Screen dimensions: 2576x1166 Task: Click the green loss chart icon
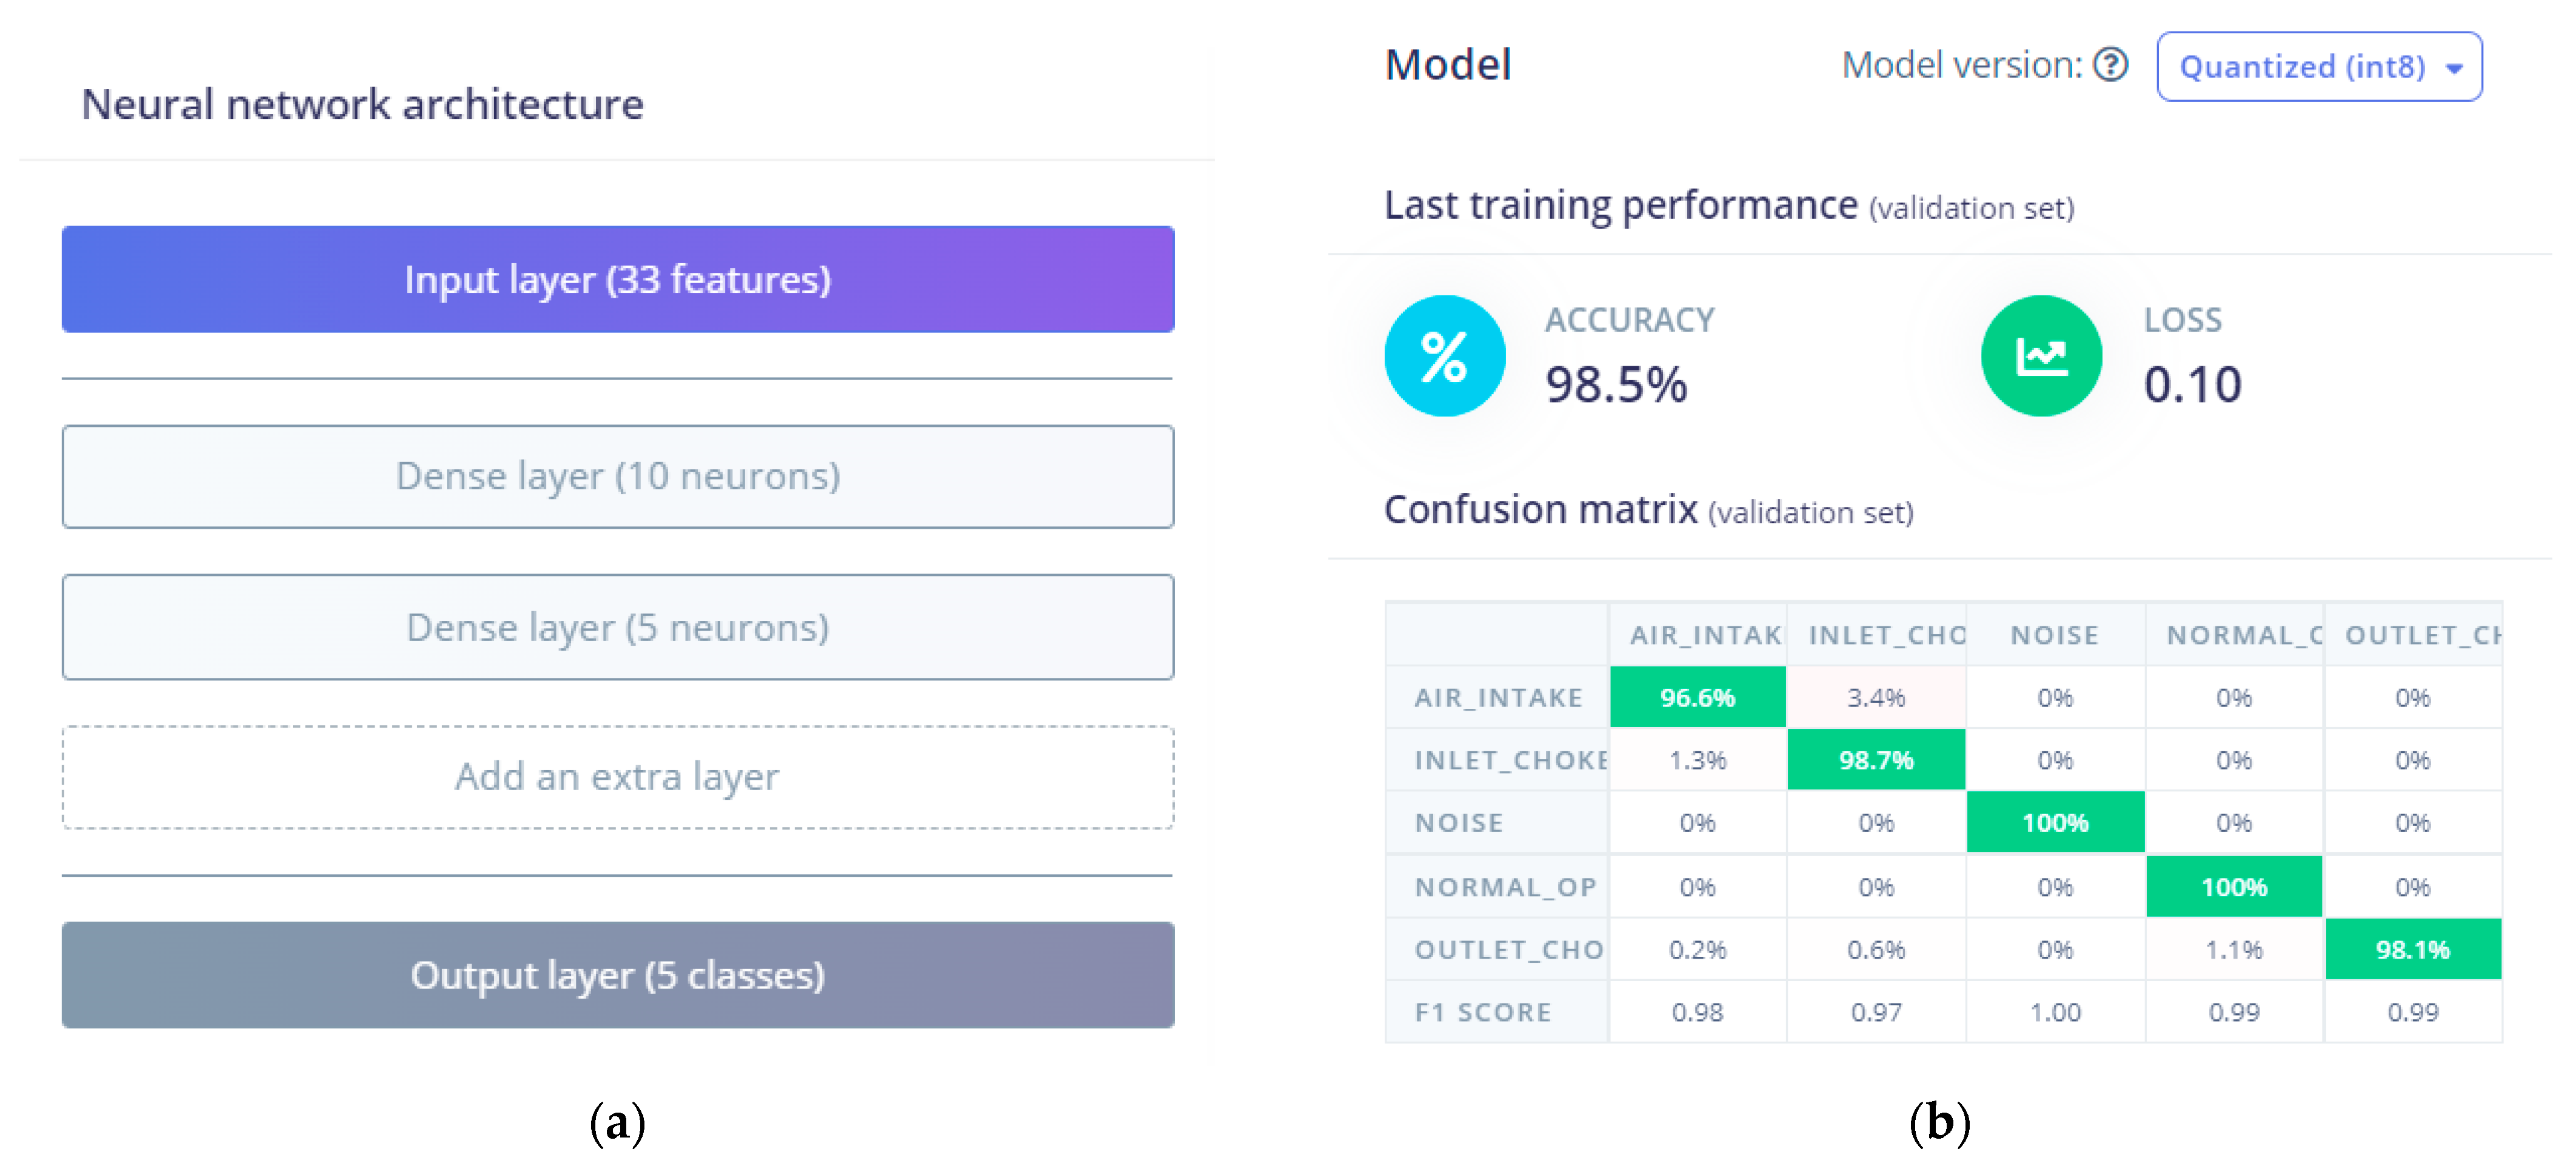(x=2041, y=356)
